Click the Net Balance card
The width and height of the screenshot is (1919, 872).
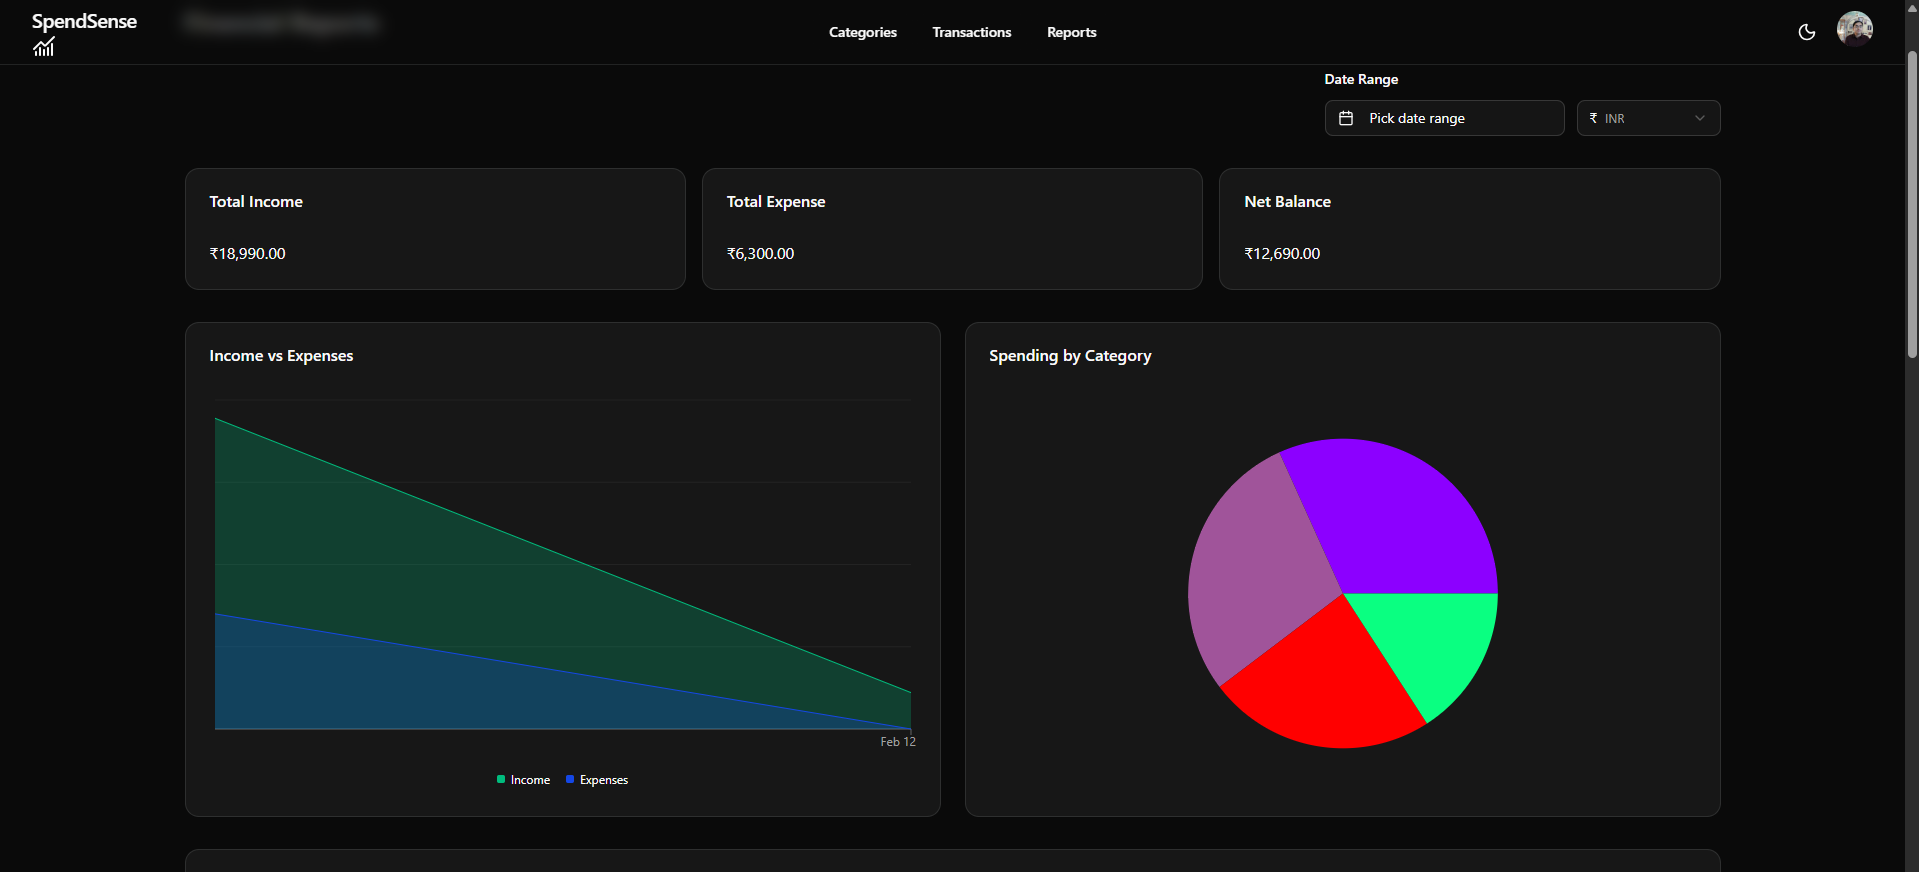pos(1468,229)
